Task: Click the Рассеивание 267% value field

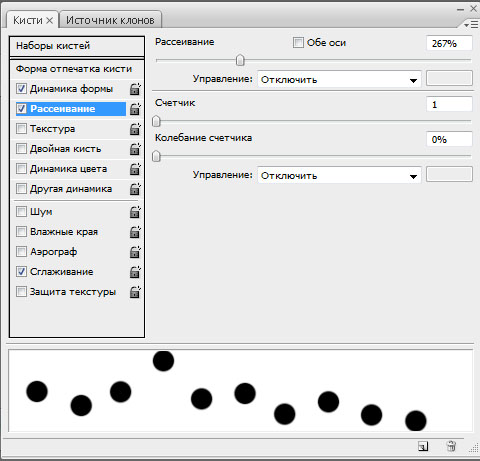Action: pos(449,43)
